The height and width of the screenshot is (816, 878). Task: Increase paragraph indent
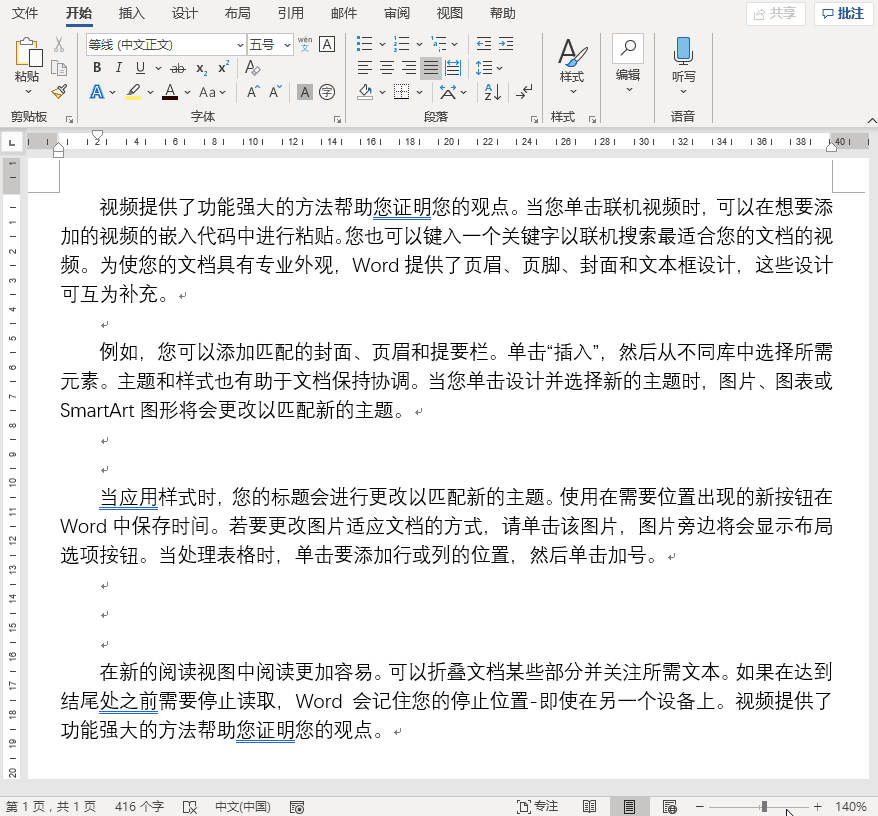tap(506, 44)
